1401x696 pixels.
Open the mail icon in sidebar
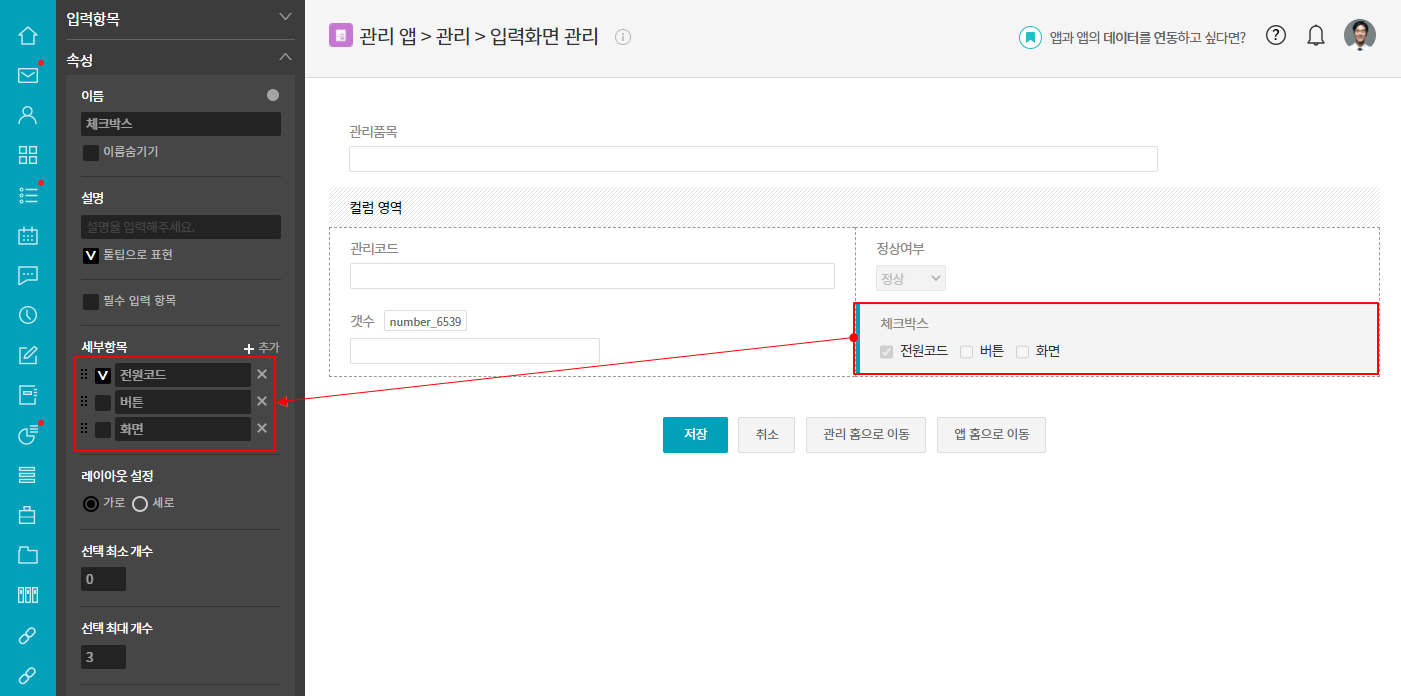click(x=28, y=75)
